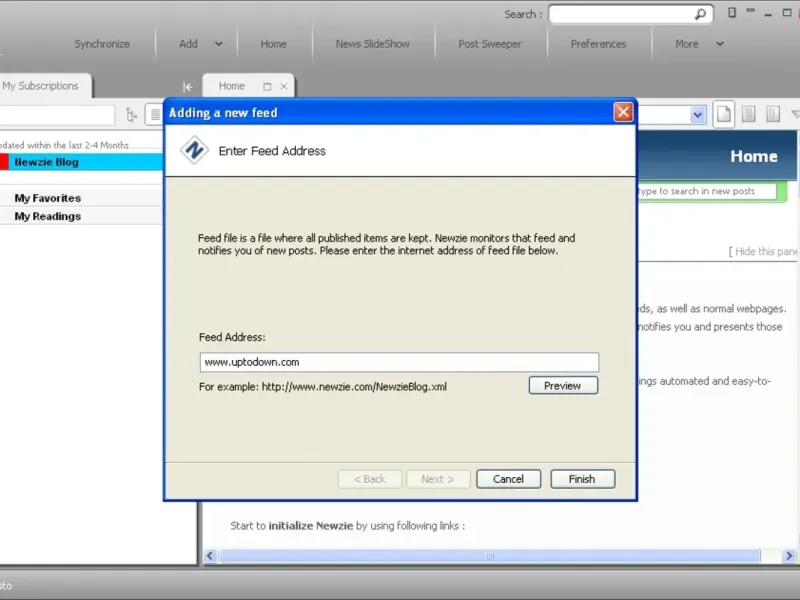The height and width of the screenshot is (600, 800).
Task: Expand the More dropdown arrow
Action: tap(720, 44)
